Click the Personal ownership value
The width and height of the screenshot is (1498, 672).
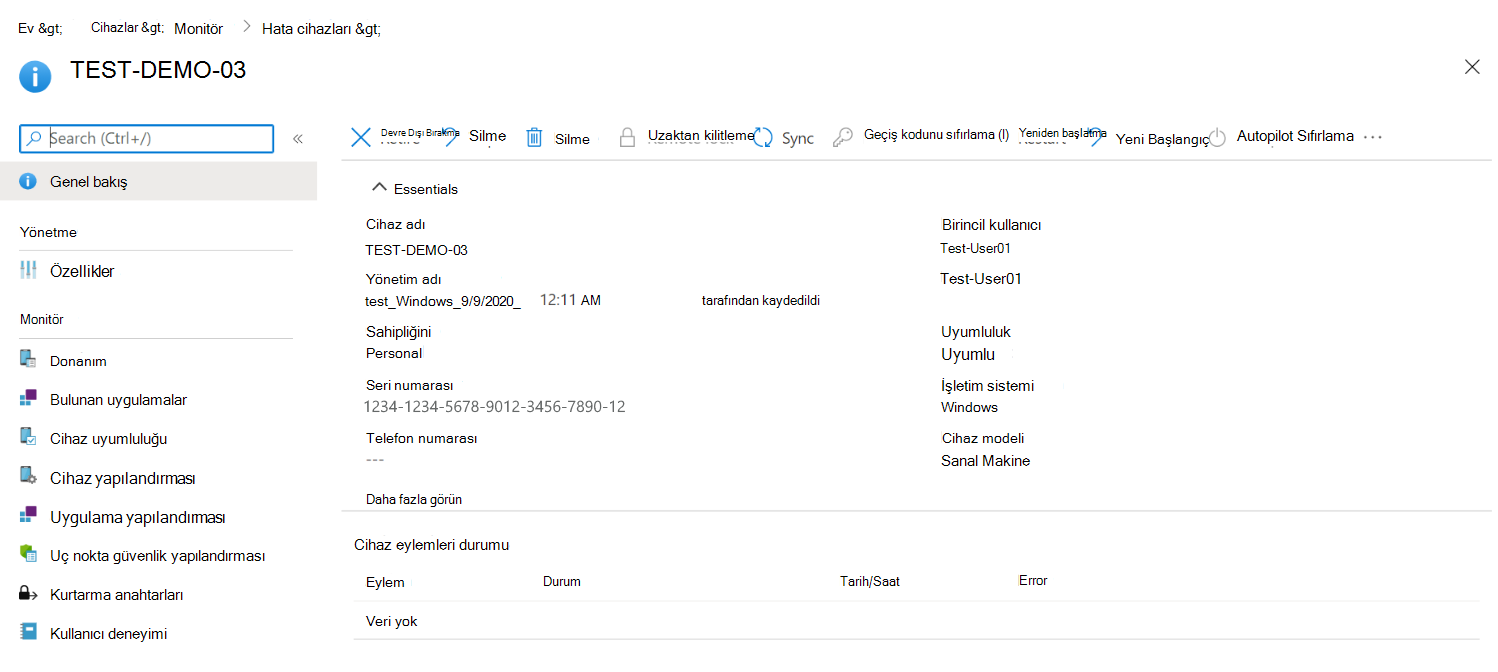pos(394,353)
